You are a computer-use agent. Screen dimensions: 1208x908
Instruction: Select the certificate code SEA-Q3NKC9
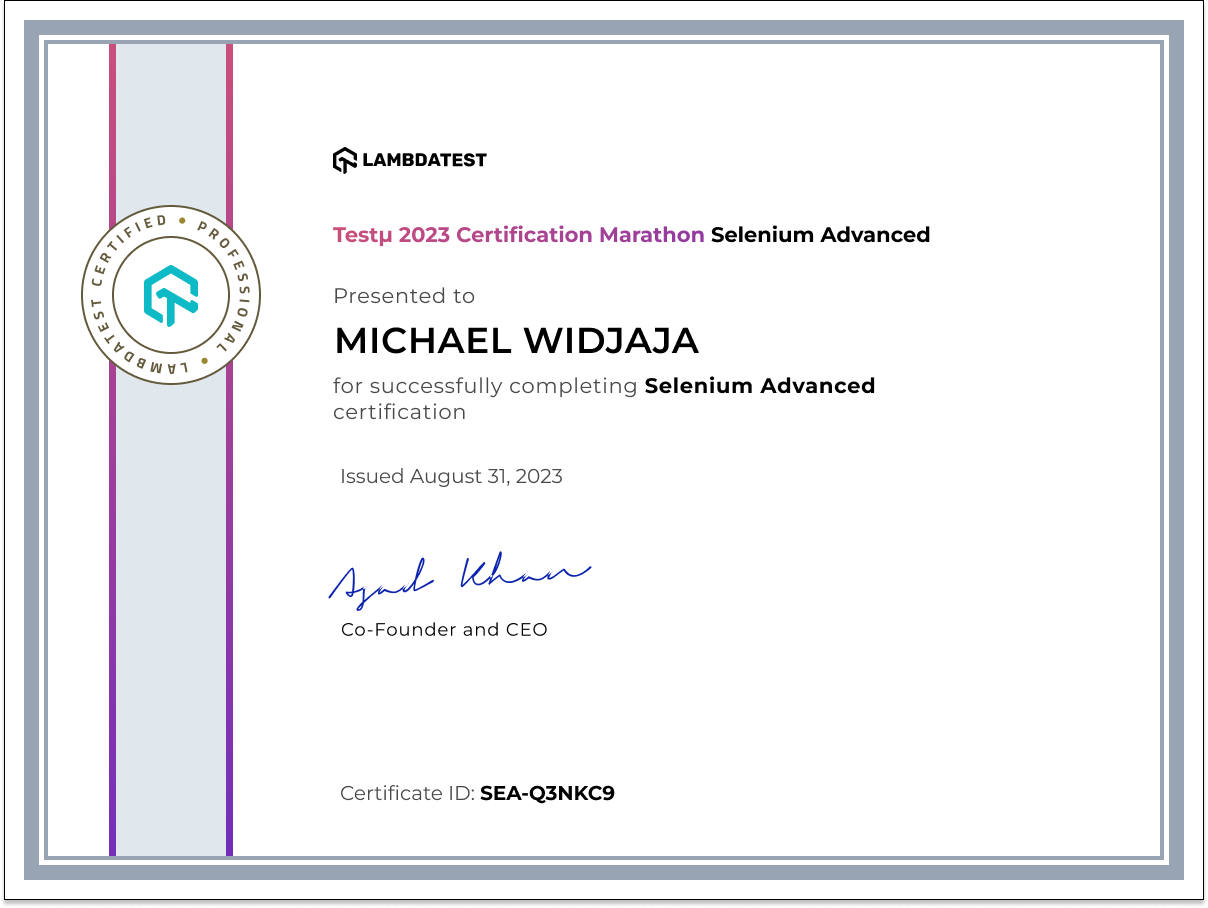[547, 794]
